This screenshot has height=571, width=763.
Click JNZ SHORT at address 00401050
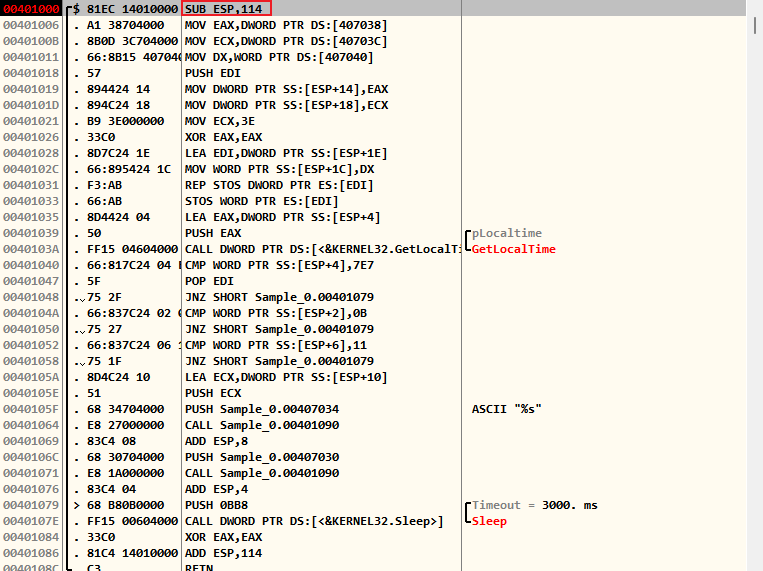pos(279,329)
